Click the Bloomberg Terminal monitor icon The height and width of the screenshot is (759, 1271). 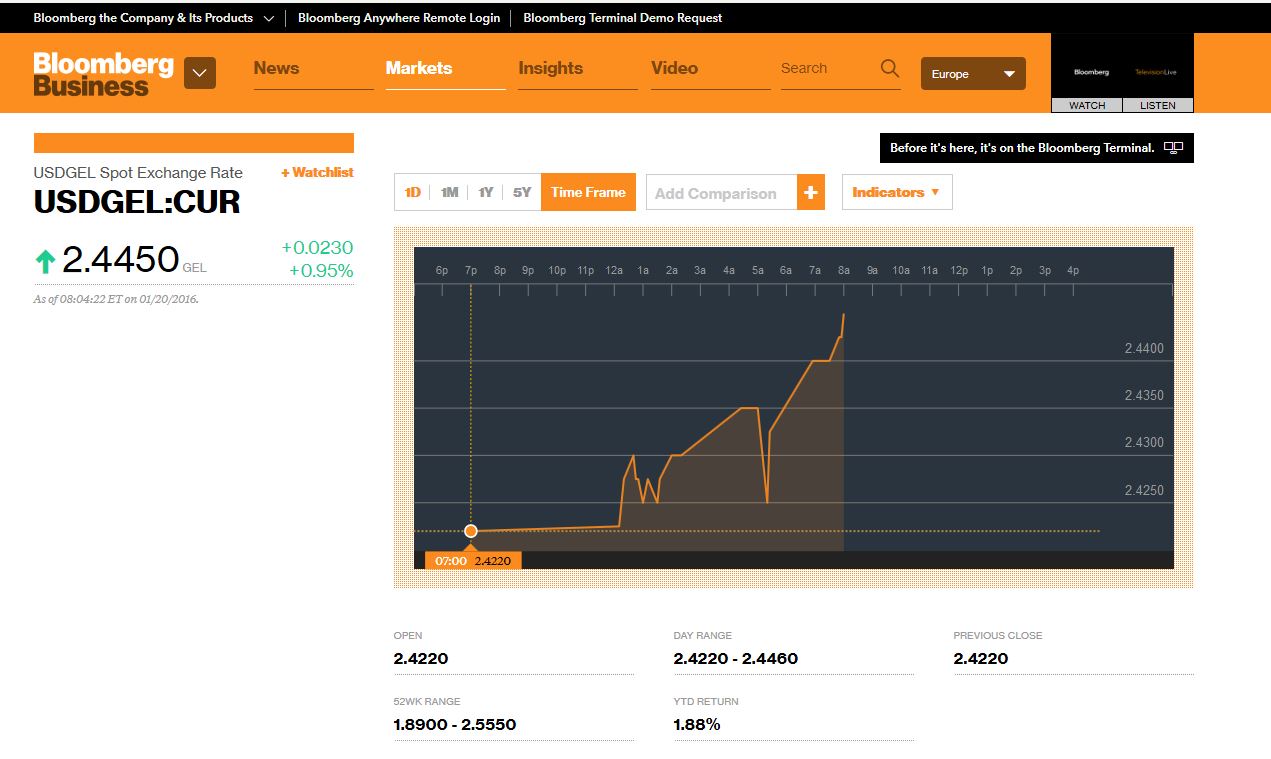tap(1173, 148)
